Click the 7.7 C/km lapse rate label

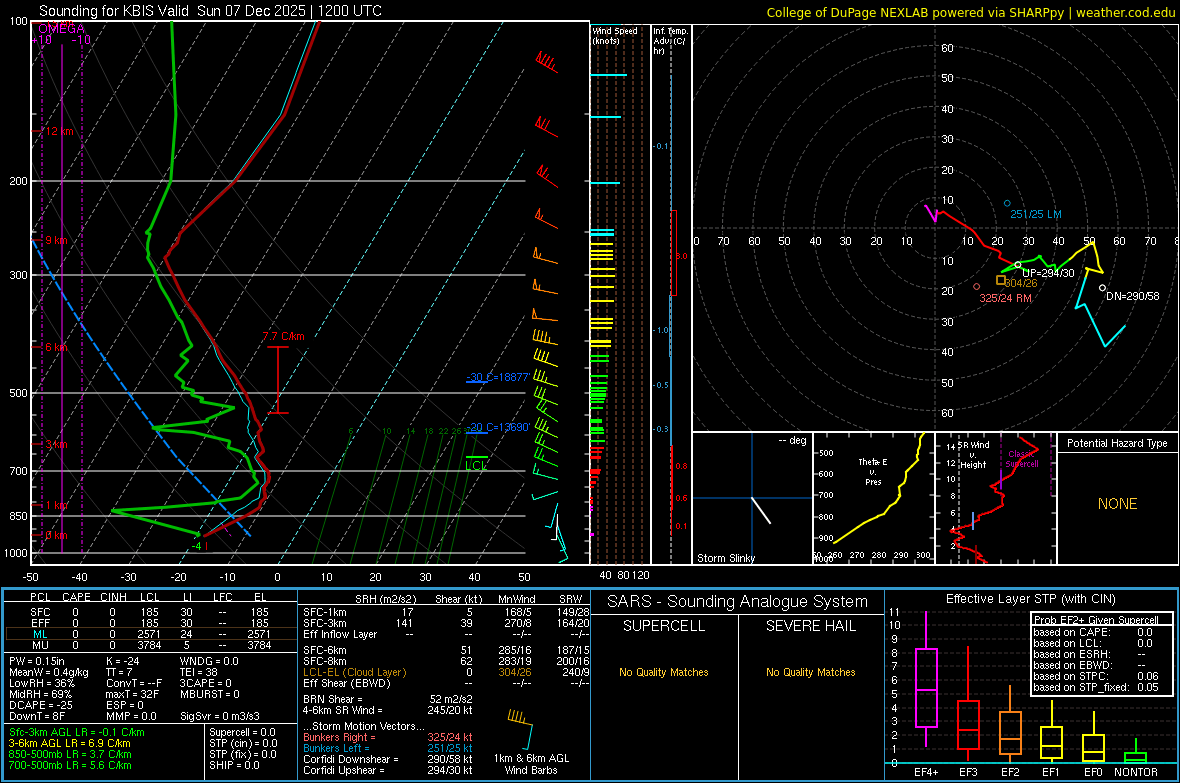point(283,337)
